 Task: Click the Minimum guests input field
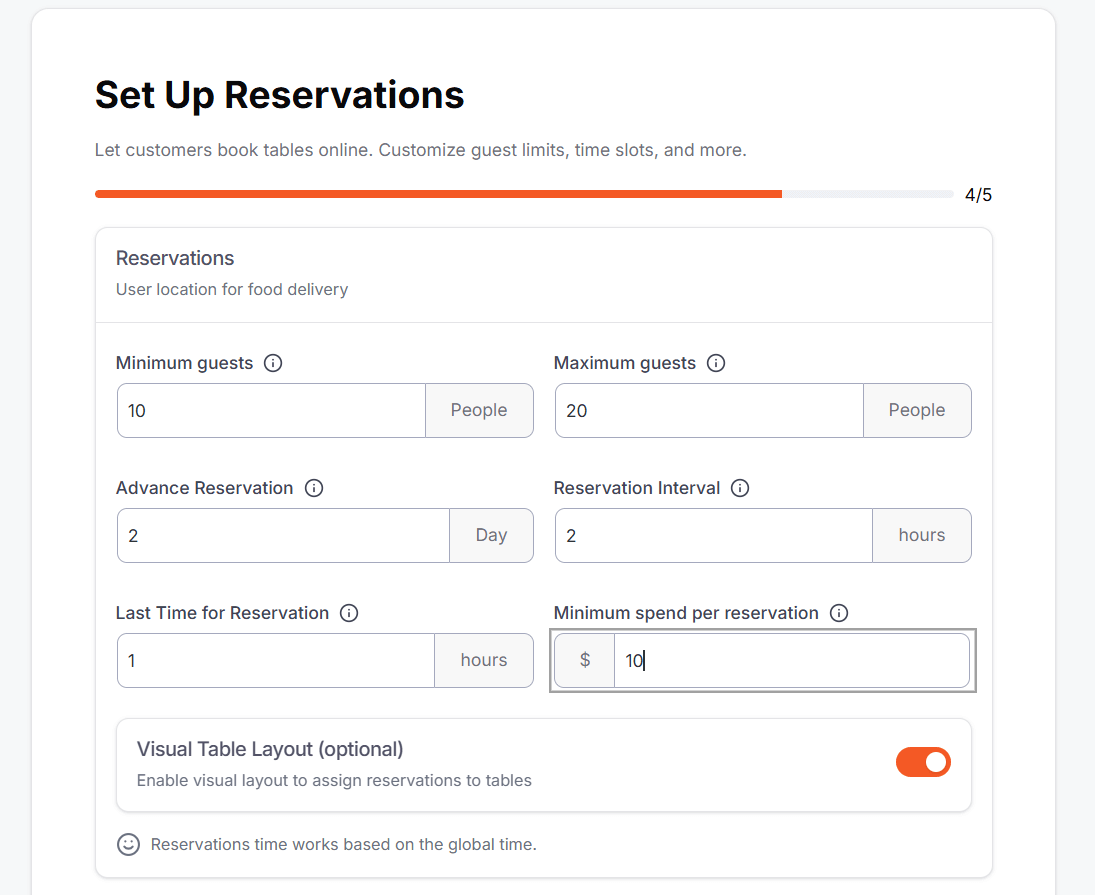[271, 410]
